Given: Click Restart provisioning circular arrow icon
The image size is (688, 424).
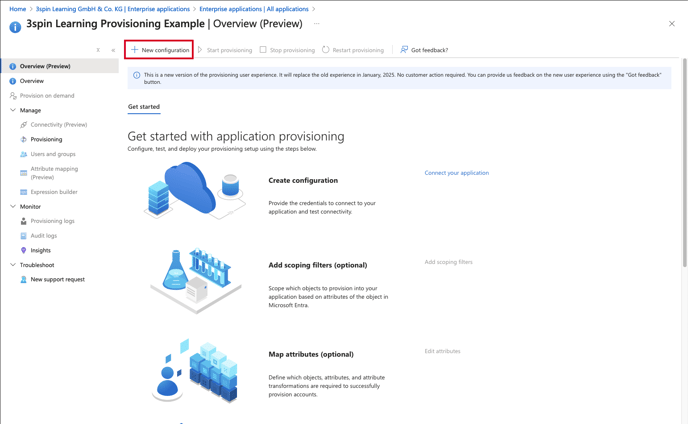Looking at the screenshot, I should click(326, 50).
